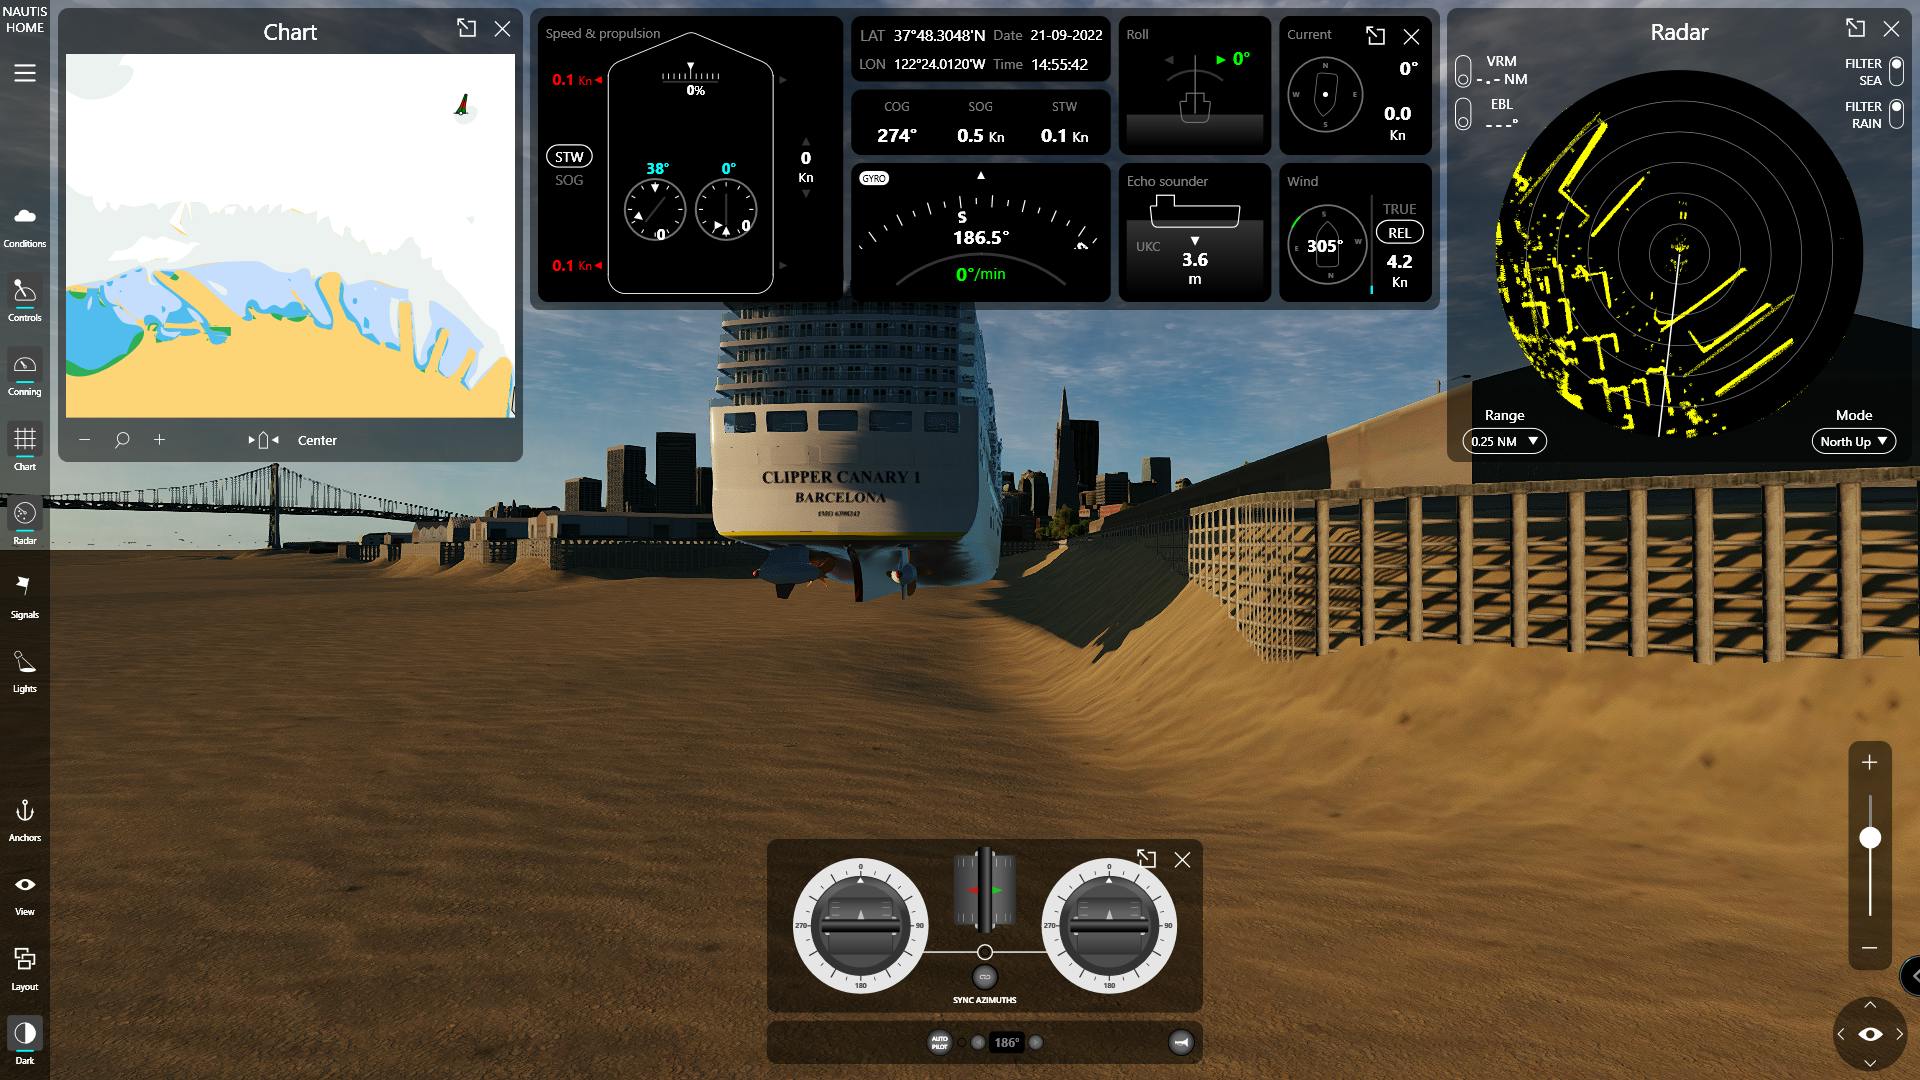Click the UKC 3.6 m depth readout
Image resolution: width=1920 pixels, height=1080 pixels.
coord(1194,268)
